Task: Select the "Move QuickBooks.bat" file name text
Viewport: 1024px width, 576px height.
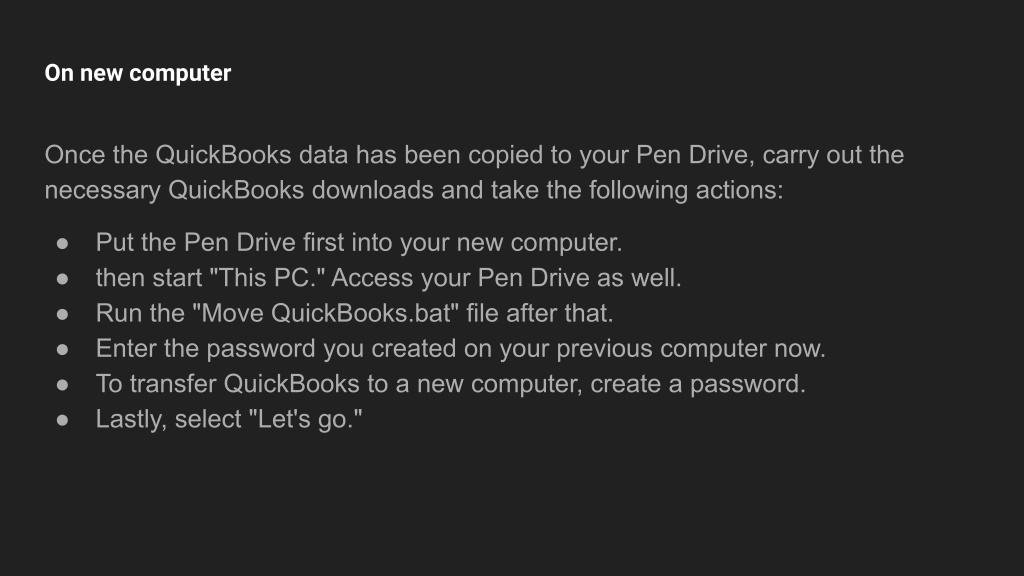Action: pyautogui.click(x=327, y=313)
